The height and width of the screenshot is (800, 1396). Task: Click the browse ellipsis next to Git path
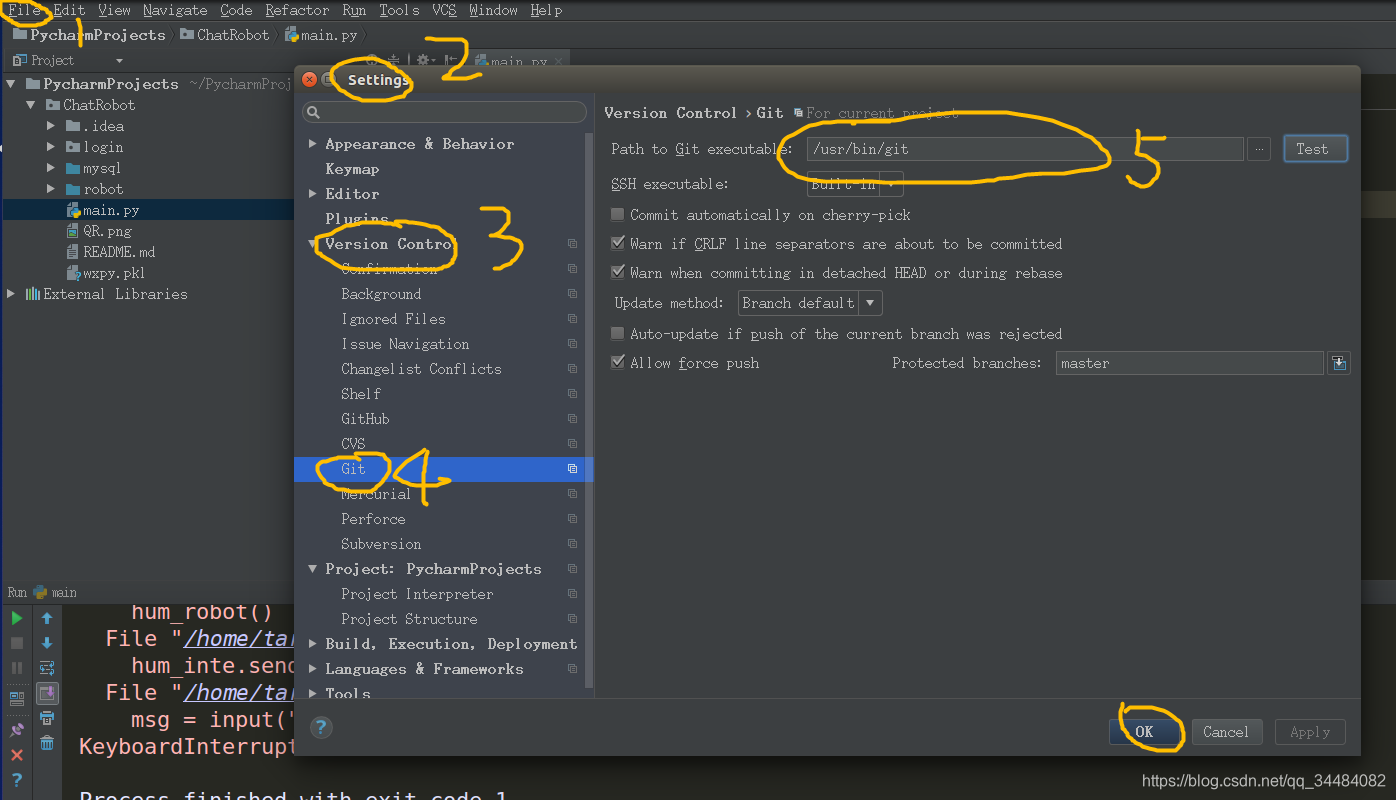tap(1260, 149)
